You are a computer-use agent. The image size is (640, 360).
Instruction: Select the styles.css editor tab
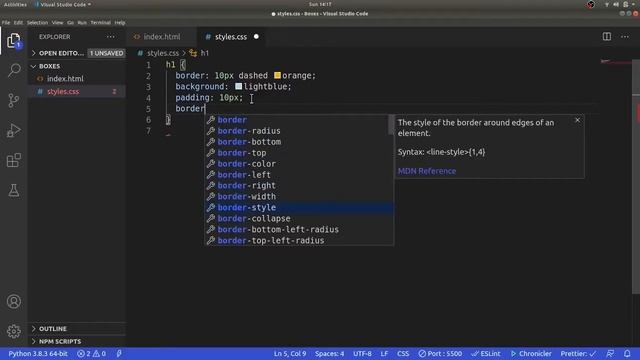(x=231, y=37)
